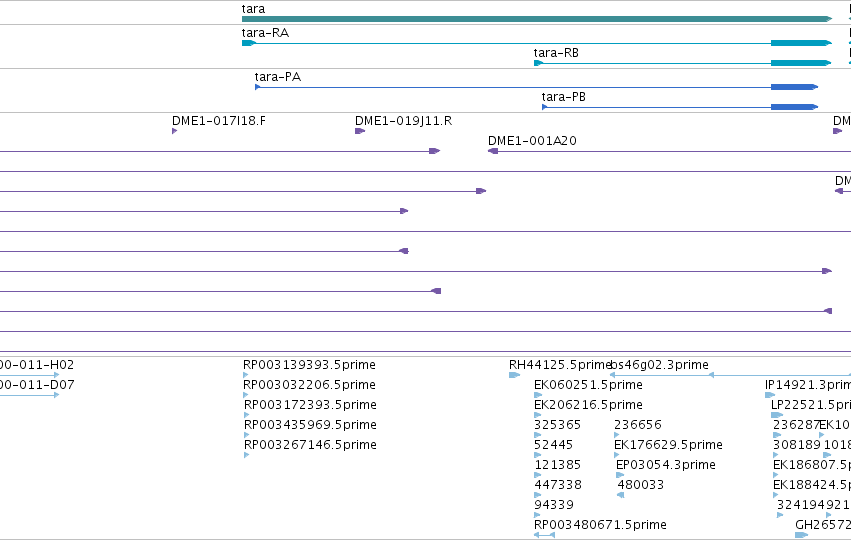The image size is (851, 540).
Task: Click the EP03054.3prime label
Action: (666, 465)
